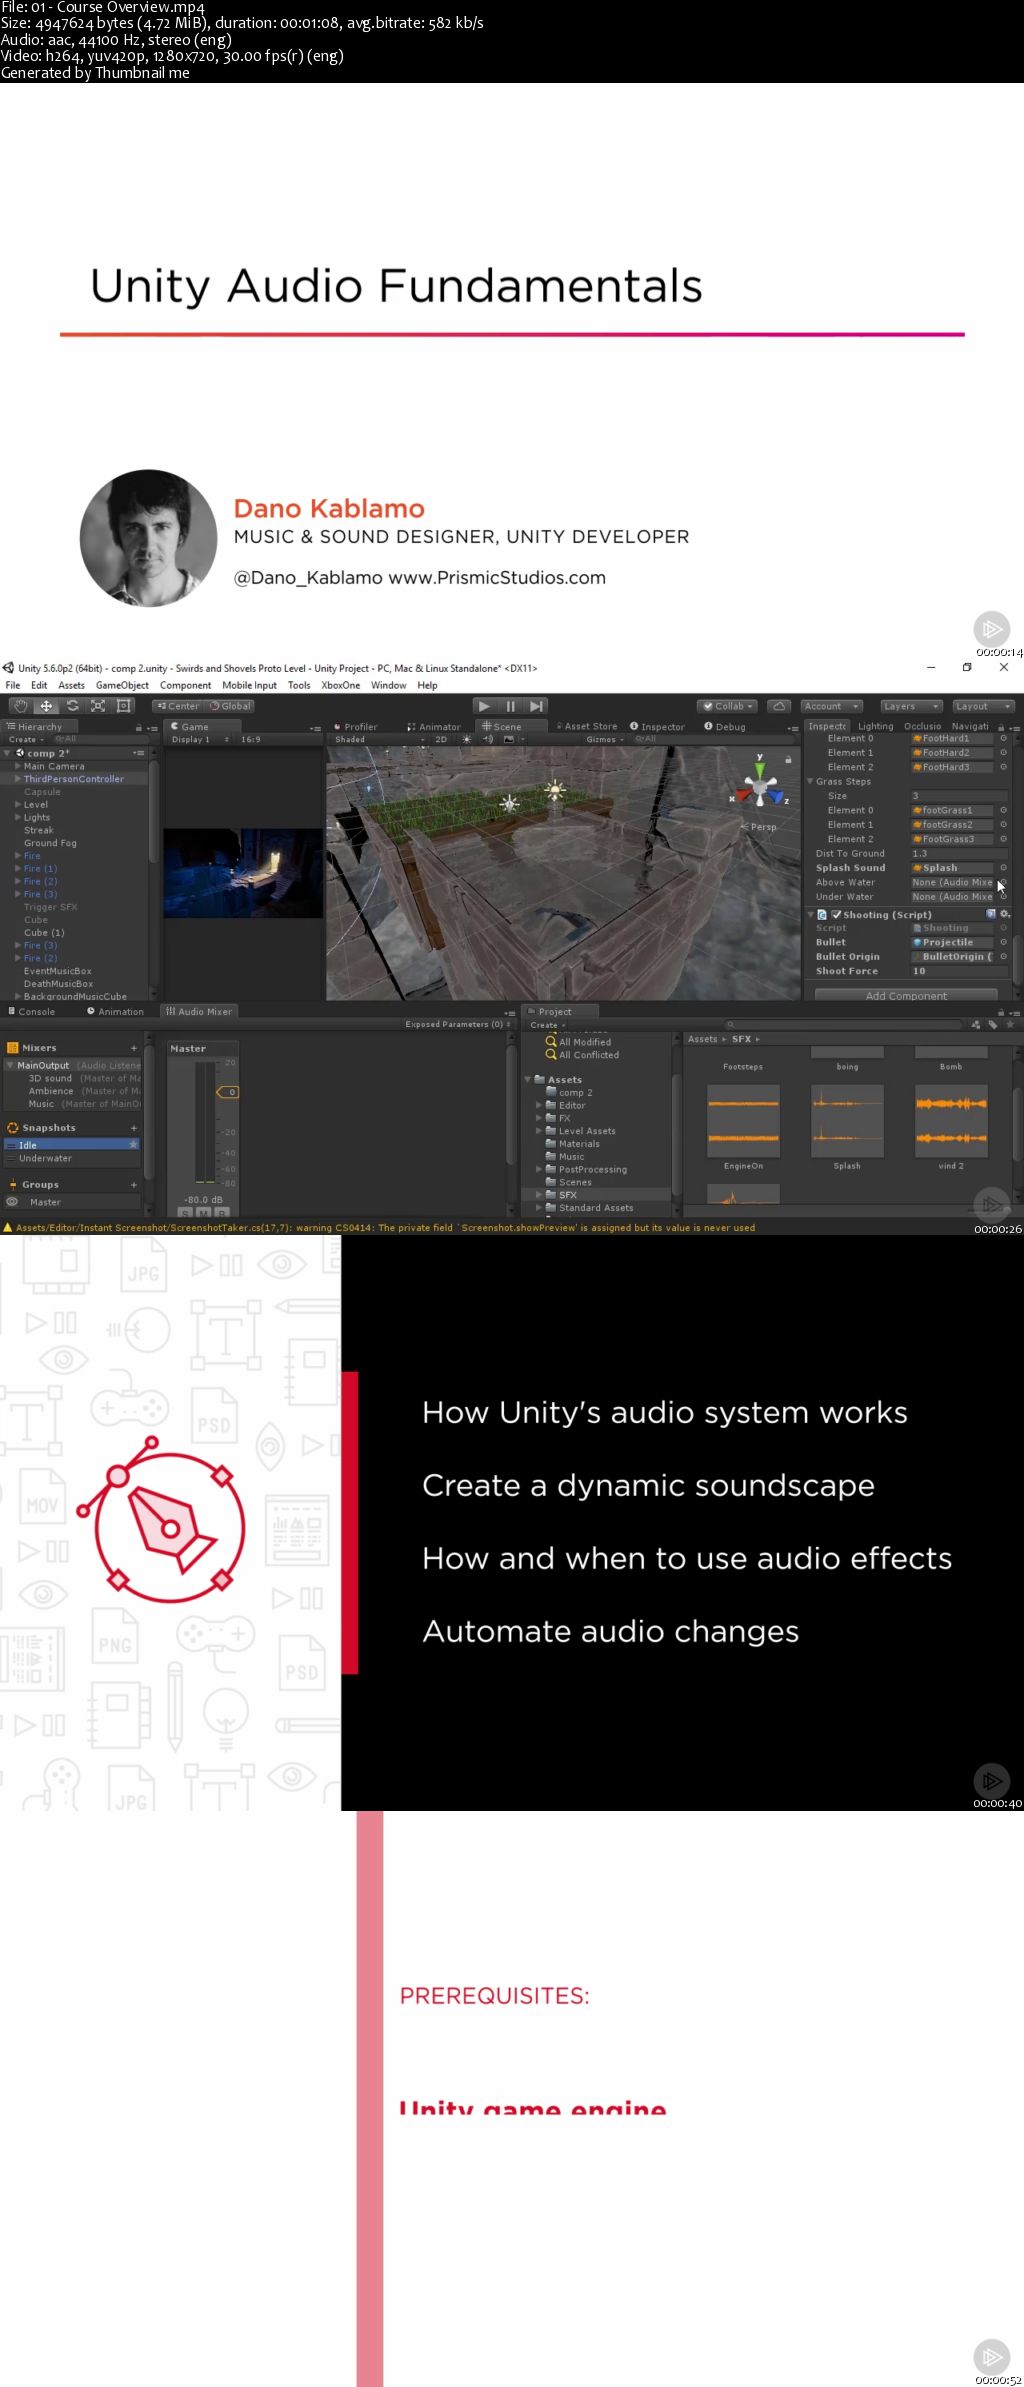This screenshot has width=1024, height=2387.
Task: Select the ThirdPersonController object
Action: 74,779
